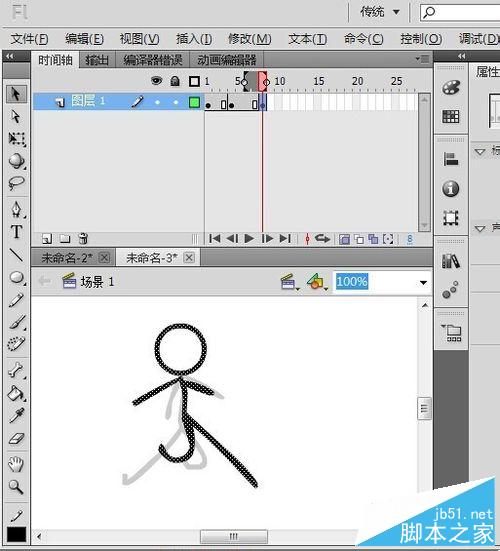This screenshot has width=500, height=551.
Task: Open the Library books panel icon
Action: coord(451,261)
